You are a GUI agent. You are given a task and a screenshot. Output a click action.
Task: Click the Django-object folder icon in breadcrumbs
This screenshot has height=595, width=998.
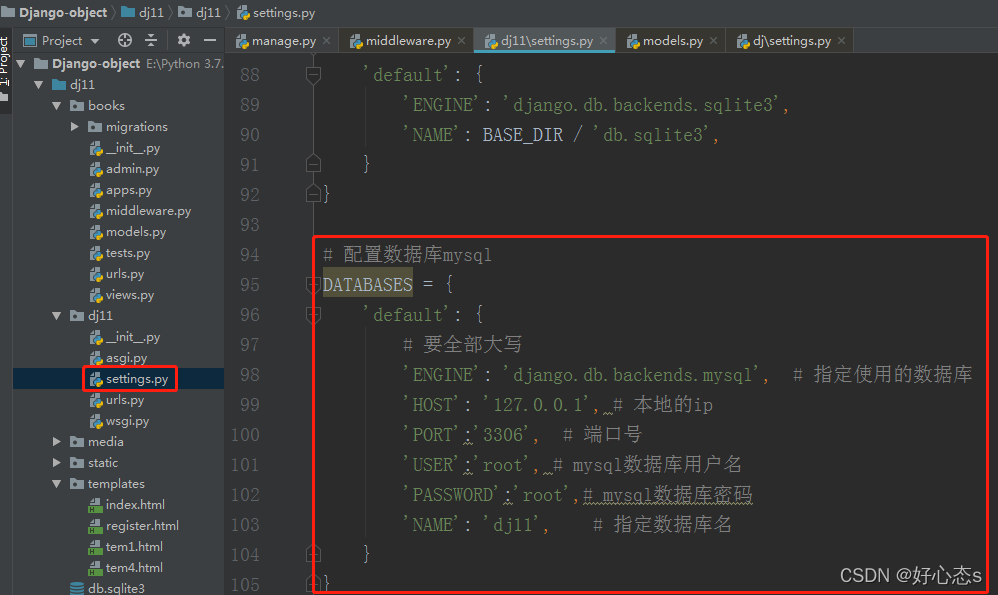(8, 12)
